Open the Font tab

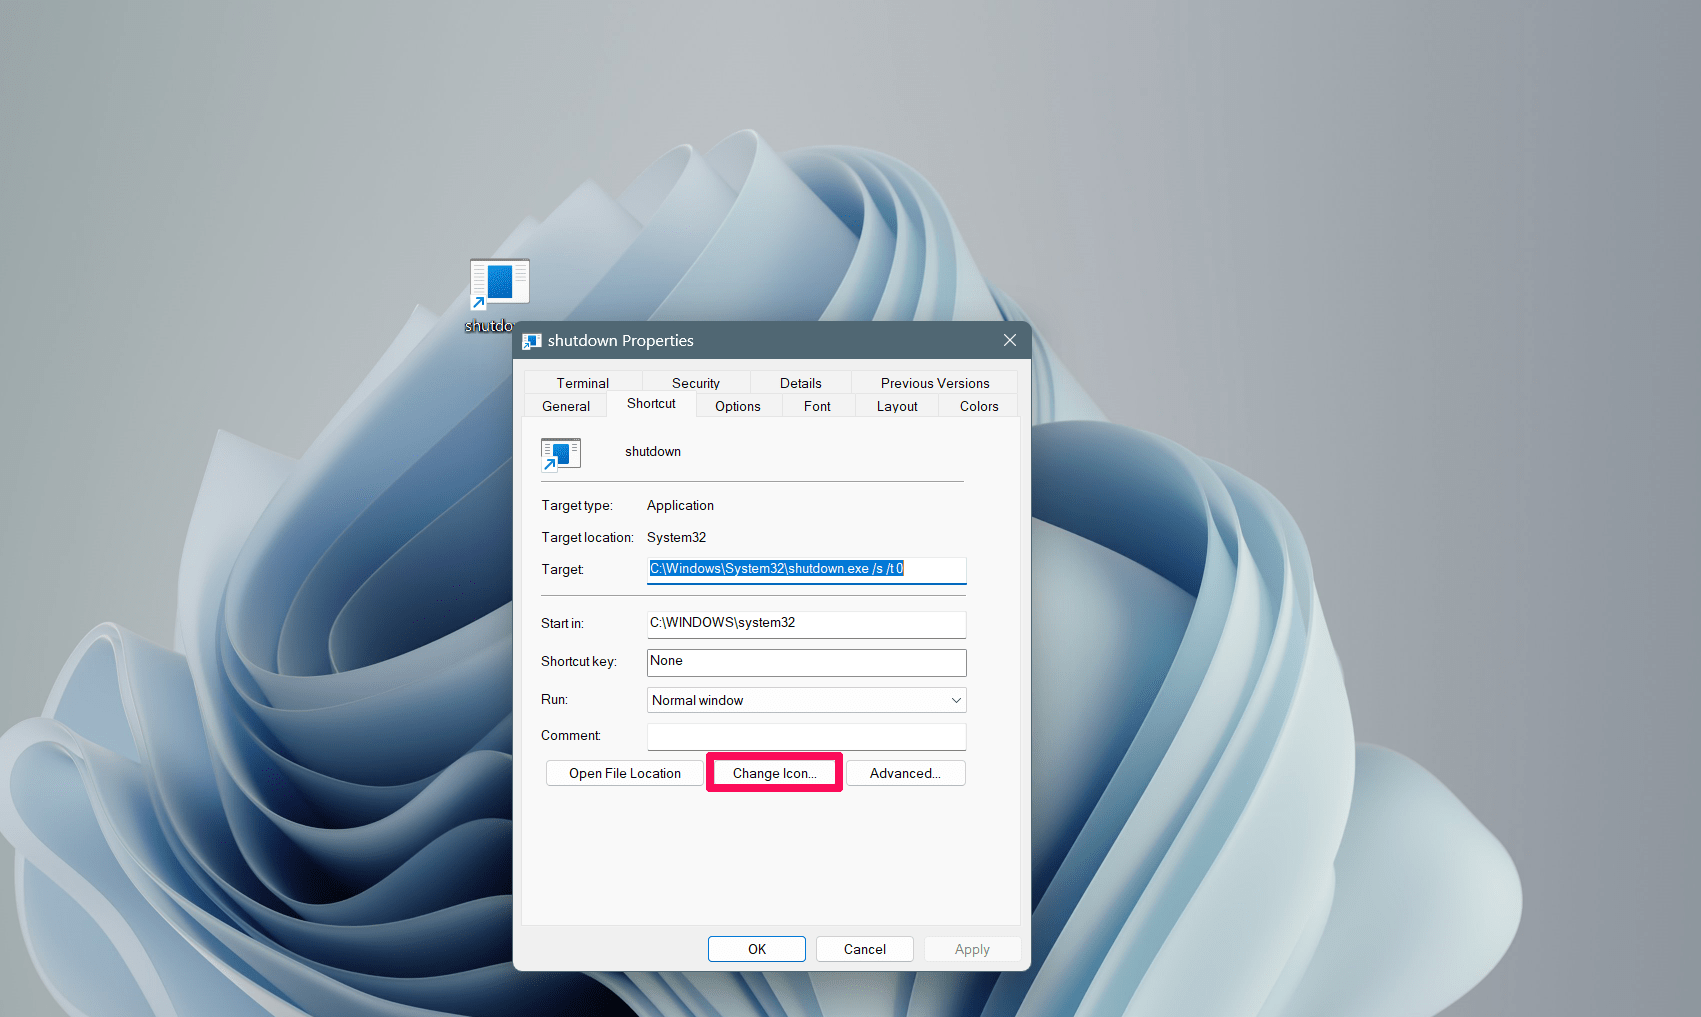click(x=817, y=406)
